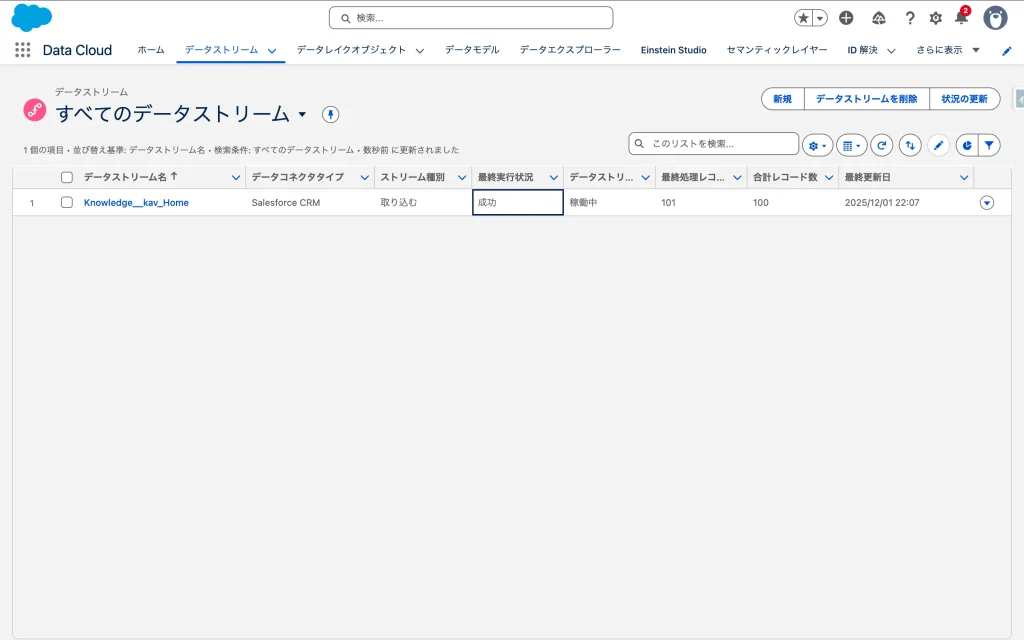The height and width of the screenshot is (640, 1024).
Task: Open row actions menu for Knowledge__kav_Home
Action: click(x=987, y=202)
